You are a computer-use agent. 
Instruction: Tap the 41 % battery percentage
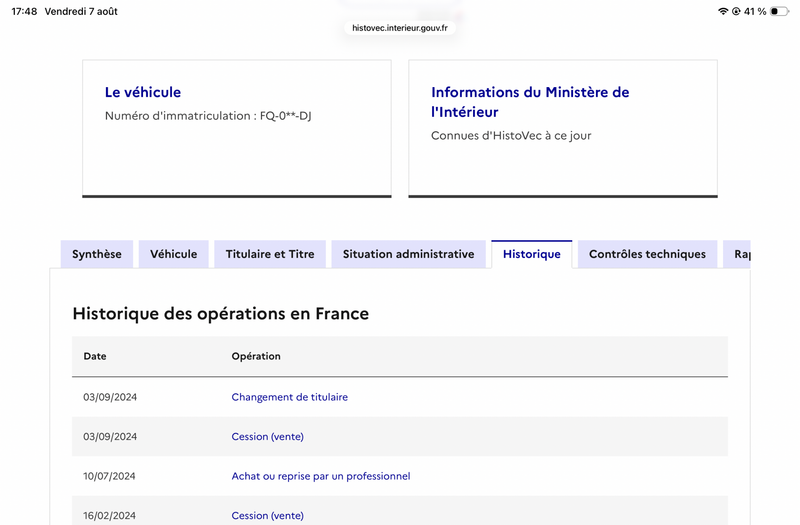pyautogui.click(x=755, y=11)
